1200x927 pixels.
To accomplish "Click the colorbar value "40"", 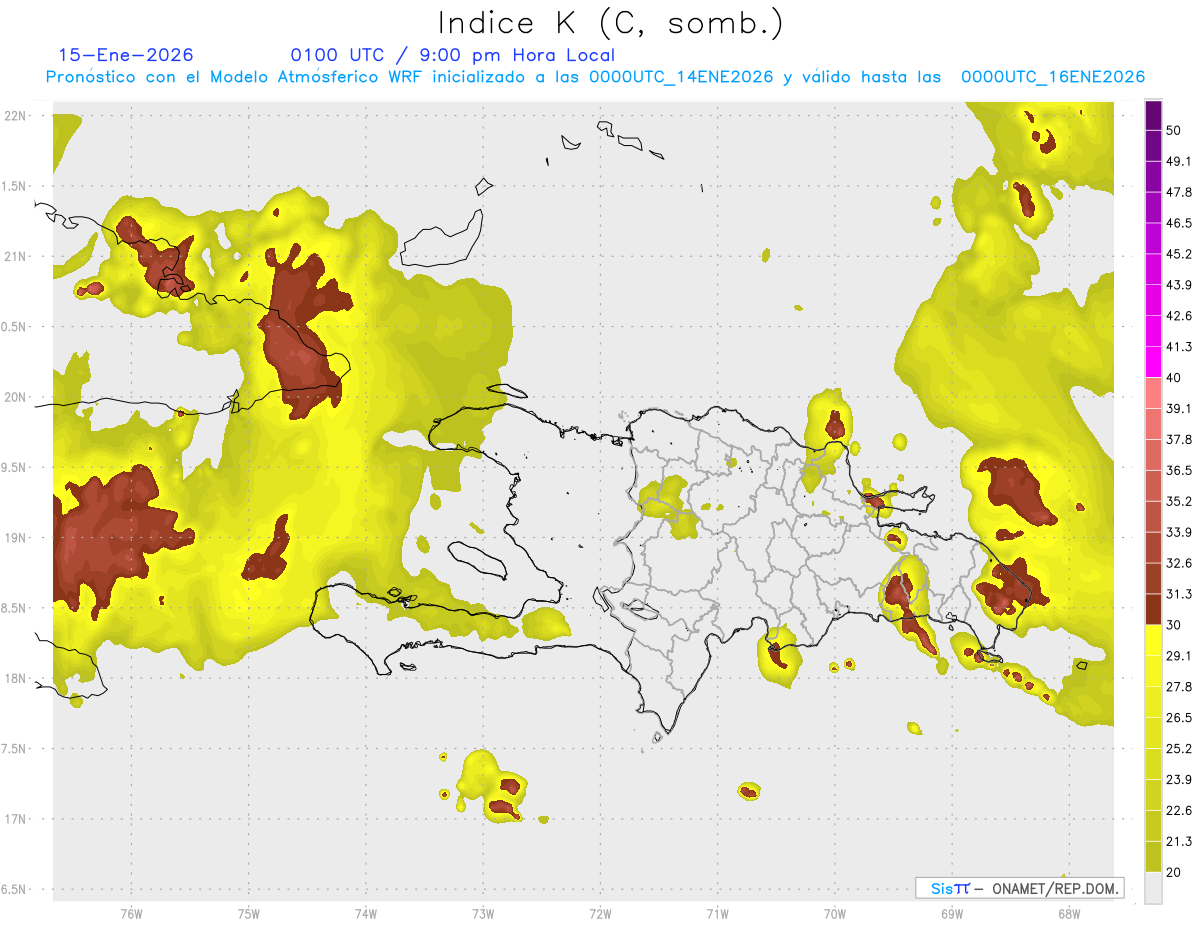I will click(1174, 378).
